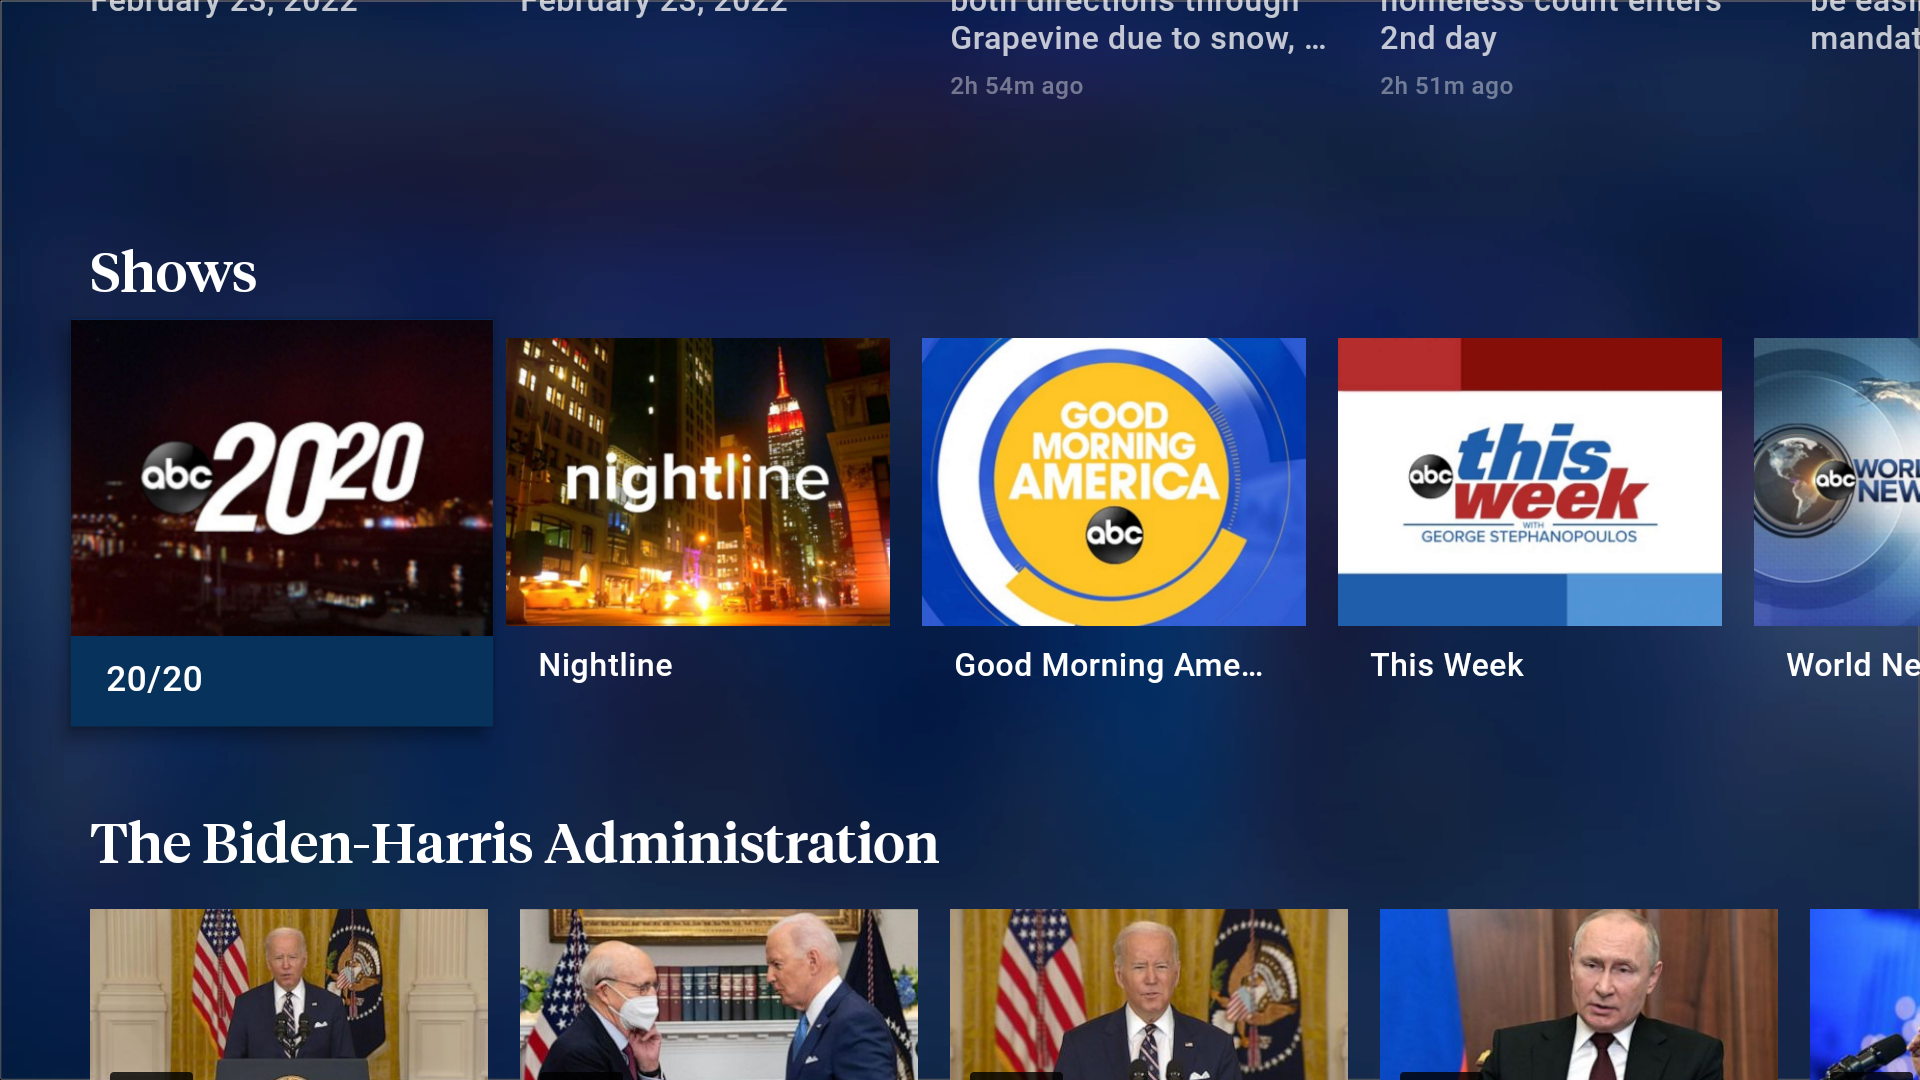The height and width of the screenshot is (1080, 1920).
Task: Select the Nightline show thumbnail
Action: click(697, 481)
